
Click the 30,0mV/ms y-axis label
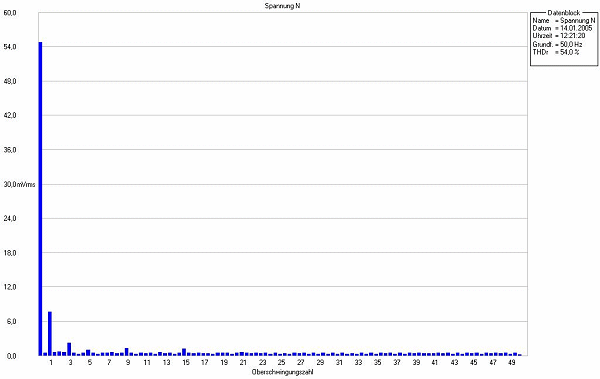tap(19, 185)
